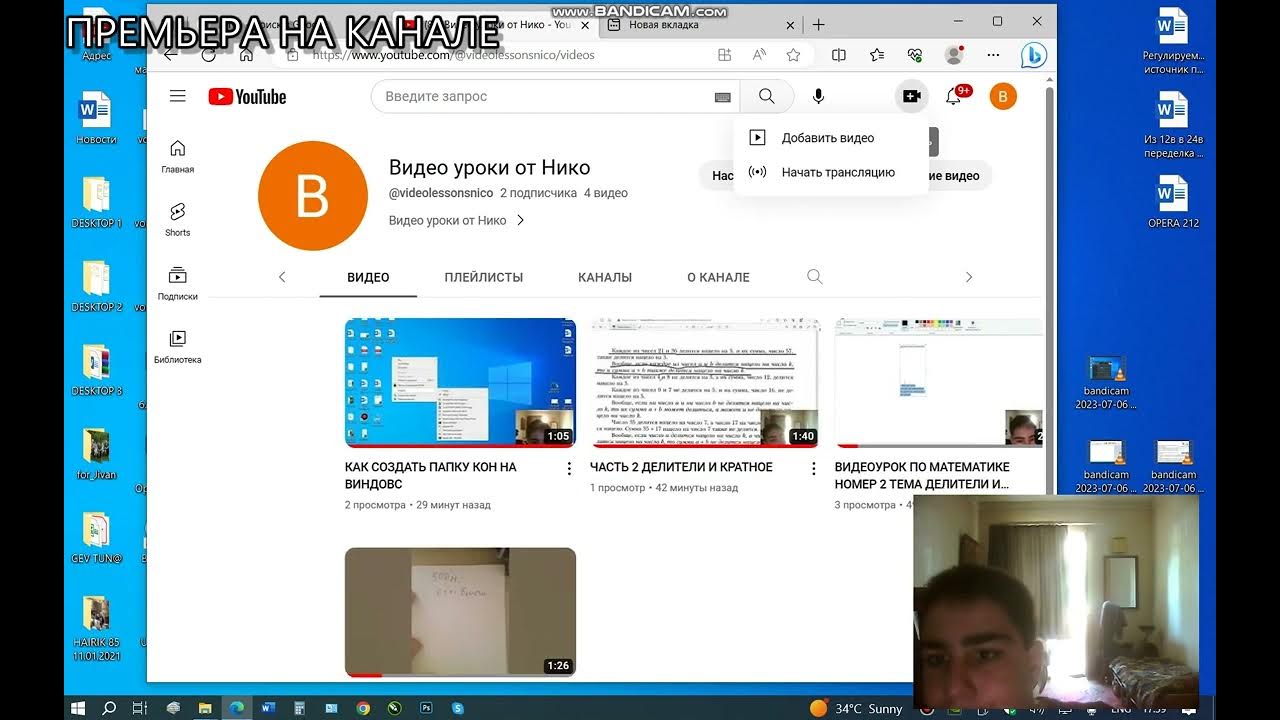The image size is (1280, 720).
Task: Open the Новости desktop Word file
Action: [x=96, y=118]
